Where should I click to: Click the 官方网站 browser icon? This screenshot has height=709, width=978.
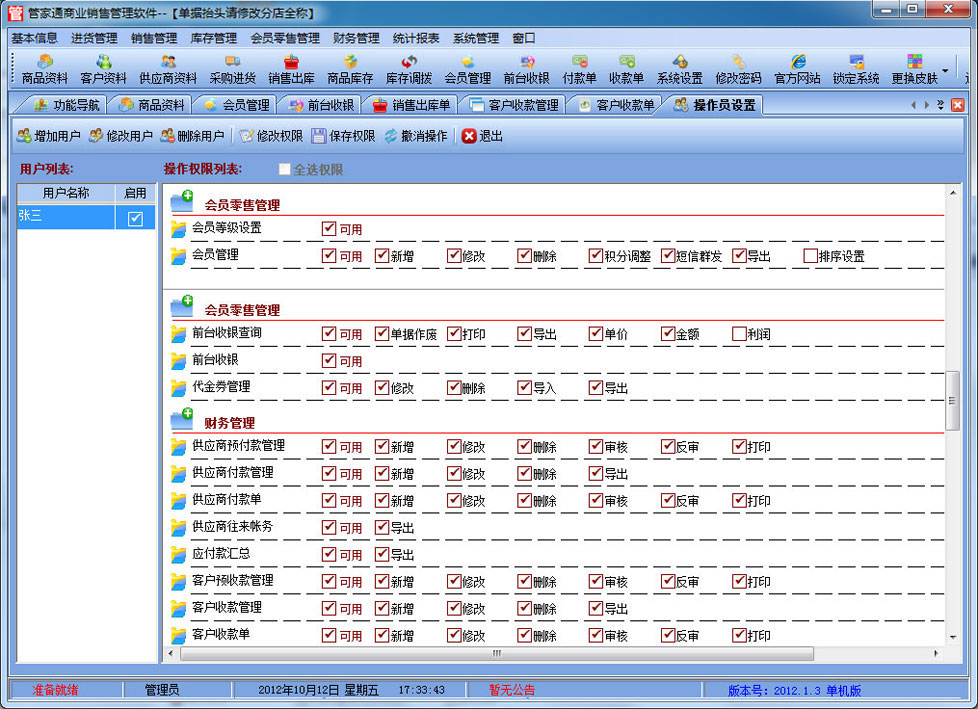coord(797,69)
